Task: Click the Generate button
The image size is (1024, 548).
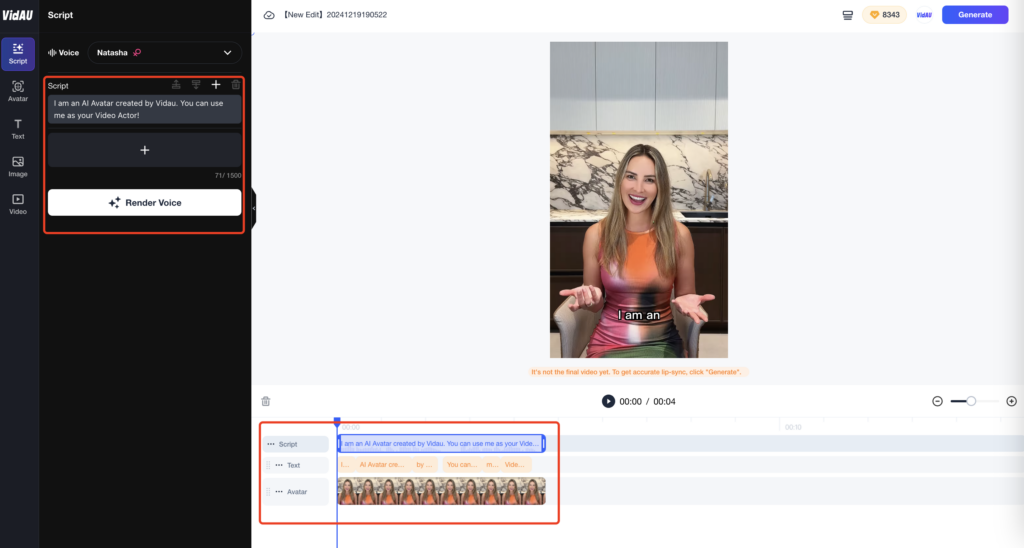Action: click(x=975, y=14)
